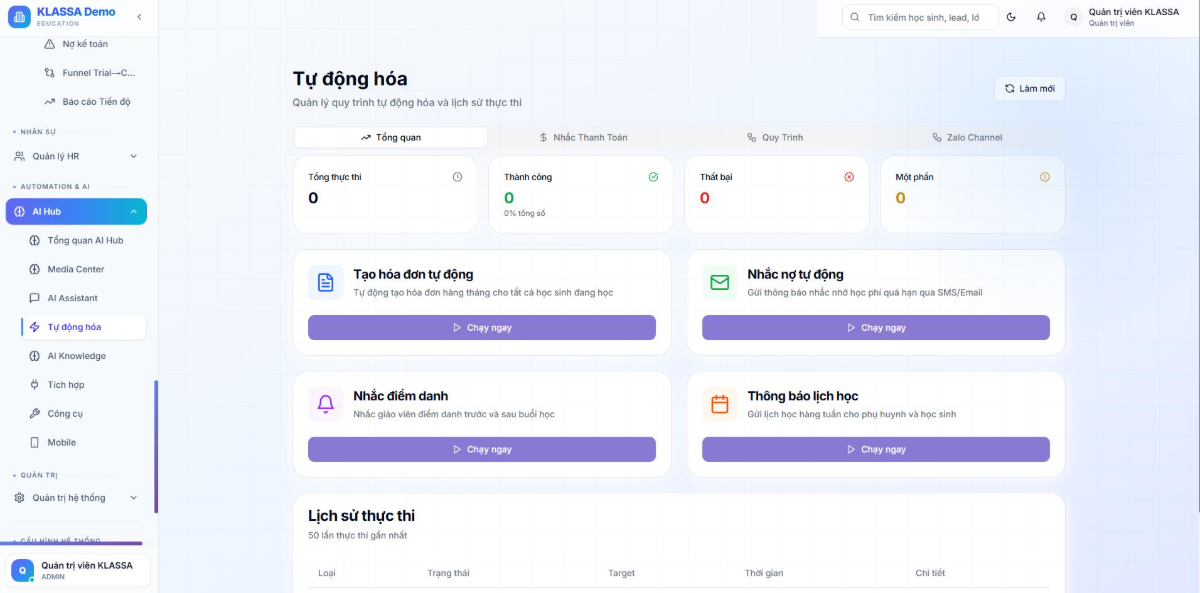Collapse sidebar with chevron icon
The image size is (1200, 593).
tap(139, 17)
